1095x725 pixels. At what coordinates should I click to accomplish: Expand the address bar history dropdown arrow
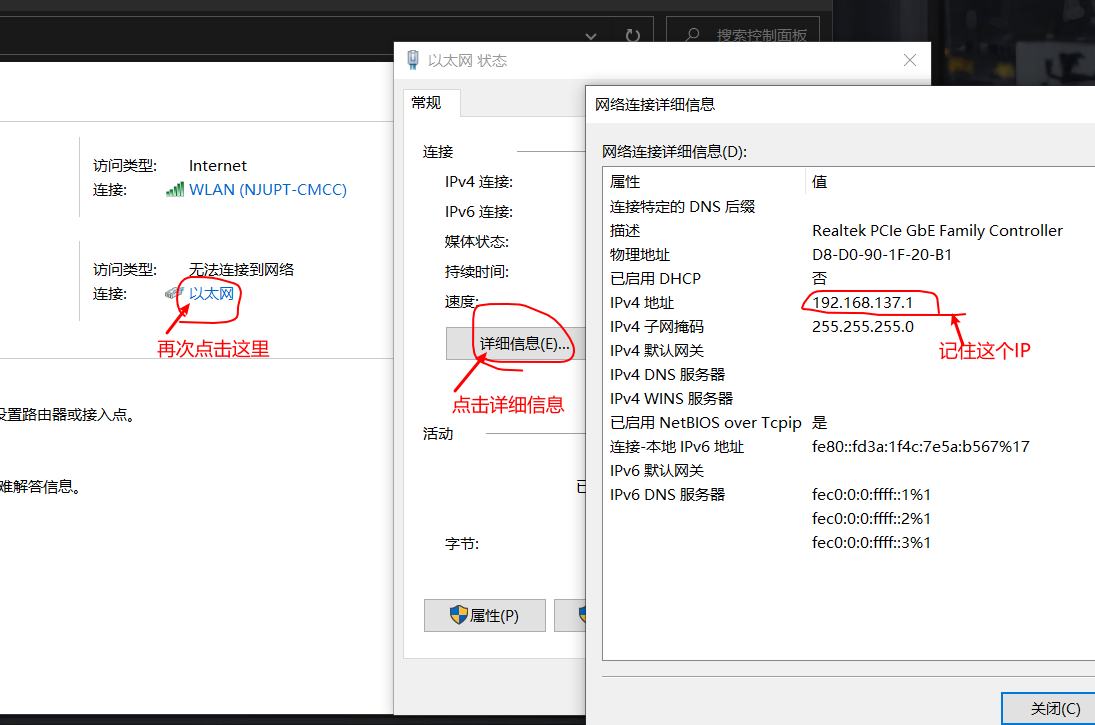[x=591, y=36]
